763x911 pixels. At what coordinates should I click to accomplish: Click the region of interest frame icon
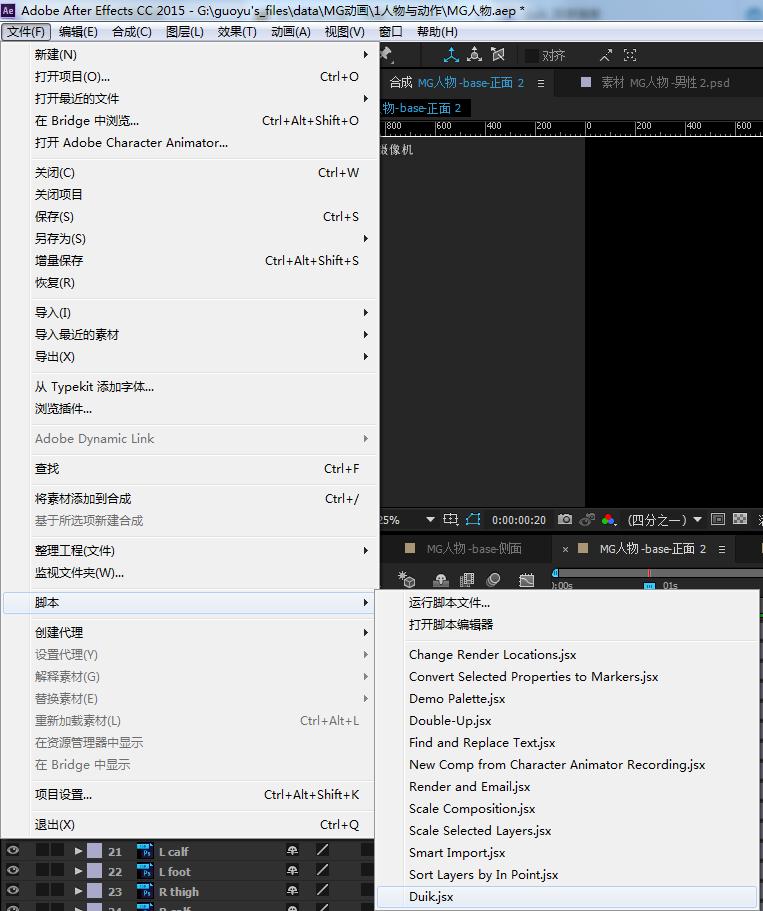718,519
